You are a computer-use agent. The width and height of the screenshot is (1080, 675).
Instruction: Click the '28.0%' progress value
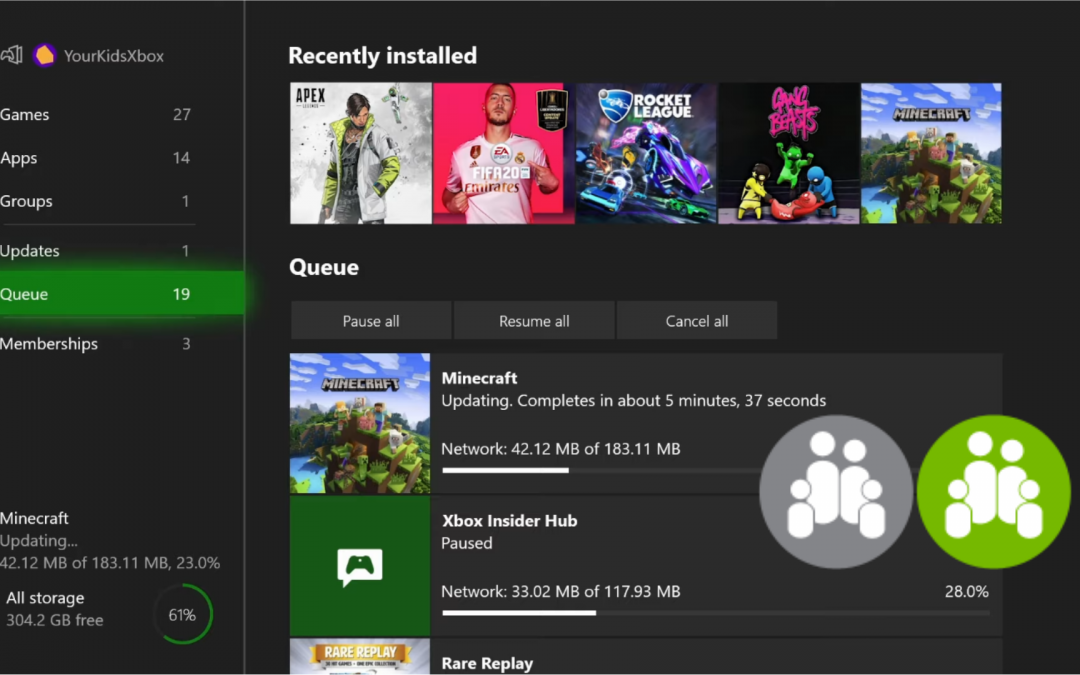966,591
